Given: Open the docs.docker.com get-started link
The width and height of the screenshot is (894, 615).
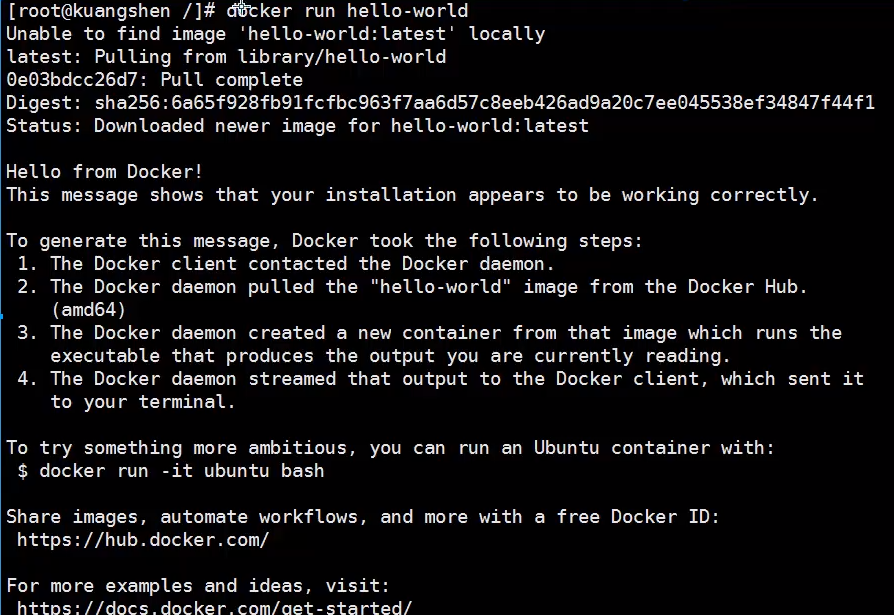Looking at the screenshot, I should 214,607.
